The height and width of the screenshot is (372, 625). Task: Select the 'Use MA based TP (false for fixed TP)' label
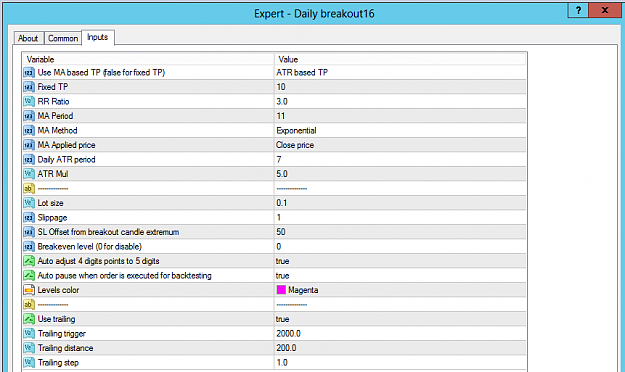[x=101, y=73]
